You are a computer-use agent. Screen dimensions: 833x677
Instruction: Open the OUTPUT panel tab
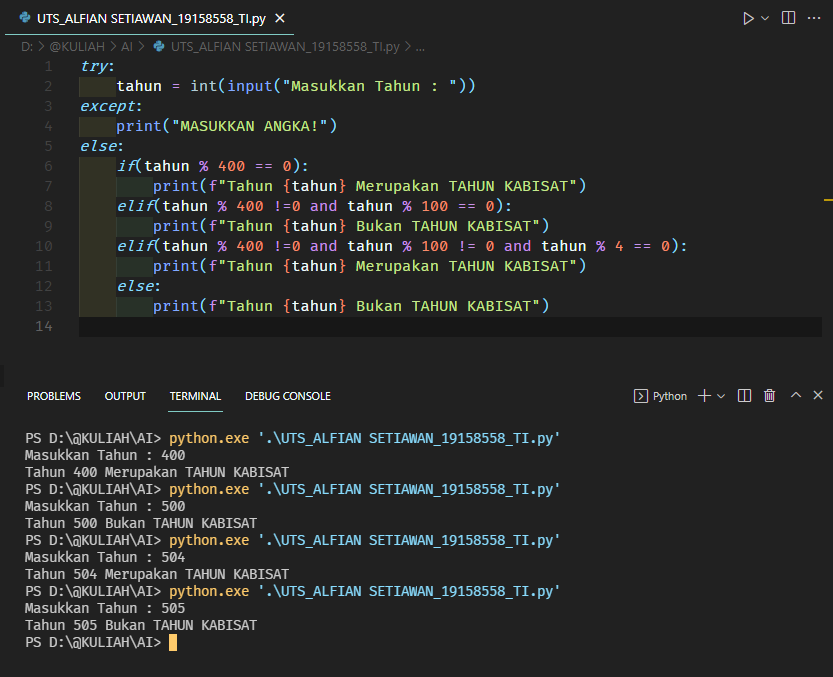[125, 396]
